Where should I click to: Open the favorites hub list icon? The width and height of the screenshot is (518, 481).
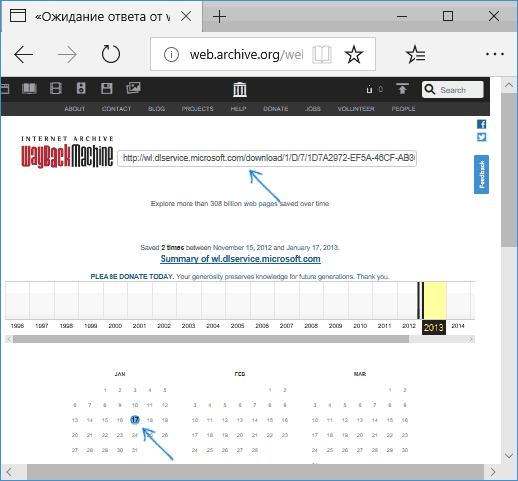click(415, 54)
